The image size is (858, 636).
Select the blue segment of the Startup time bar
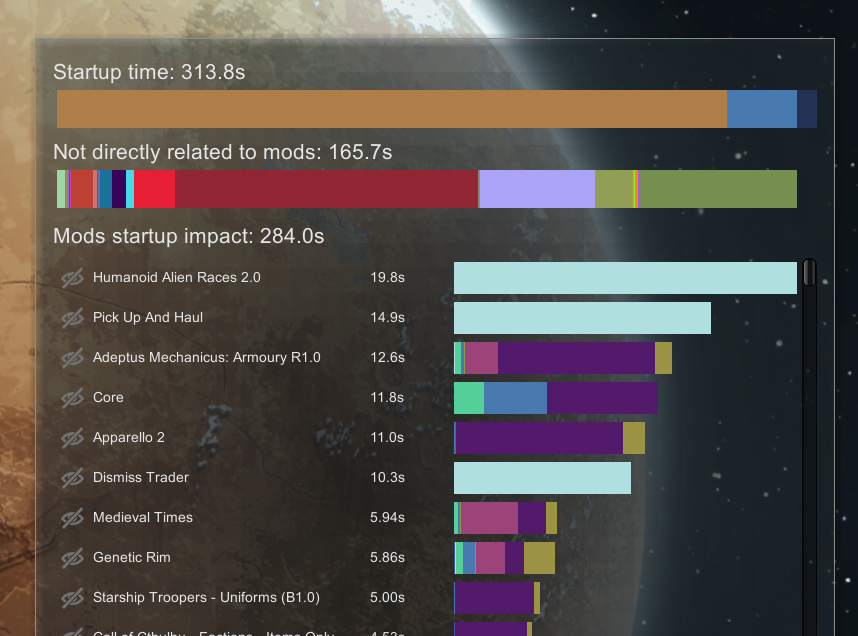761,109
